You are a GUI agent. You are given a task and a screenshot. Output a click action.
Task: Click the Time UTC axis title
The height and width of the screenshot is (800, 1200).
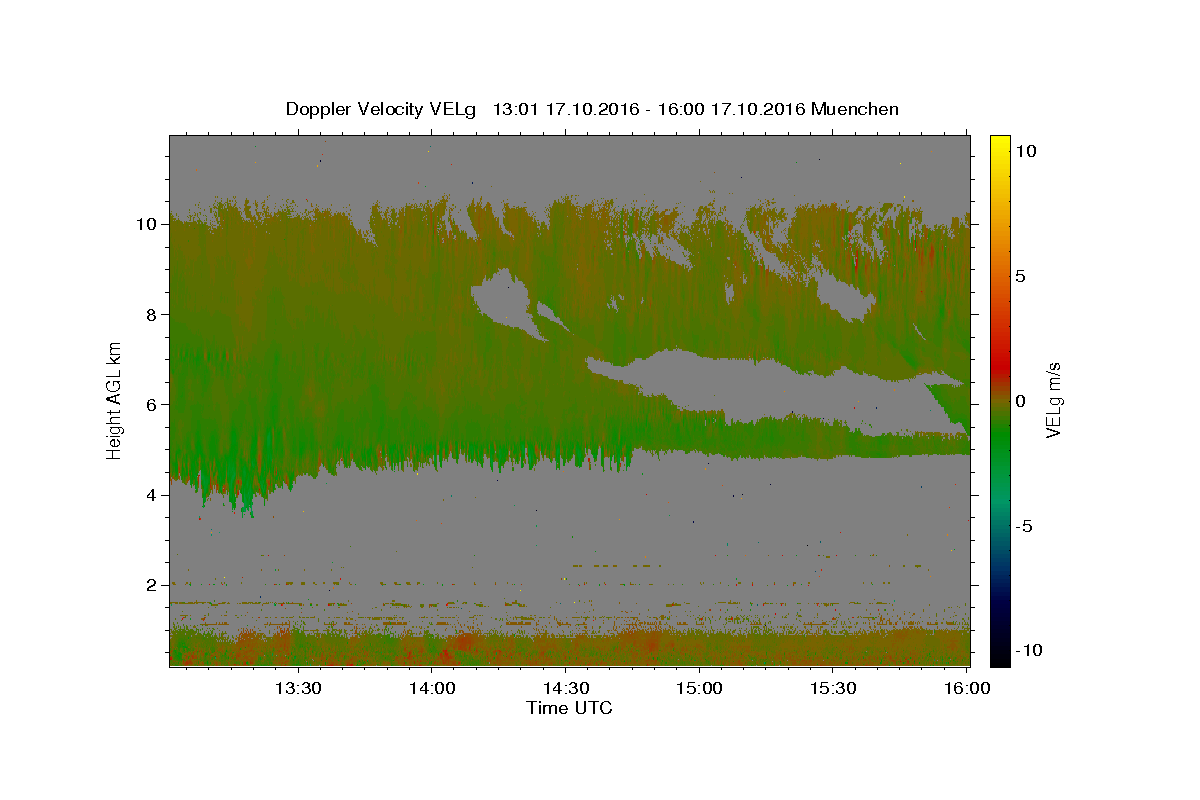569,708
